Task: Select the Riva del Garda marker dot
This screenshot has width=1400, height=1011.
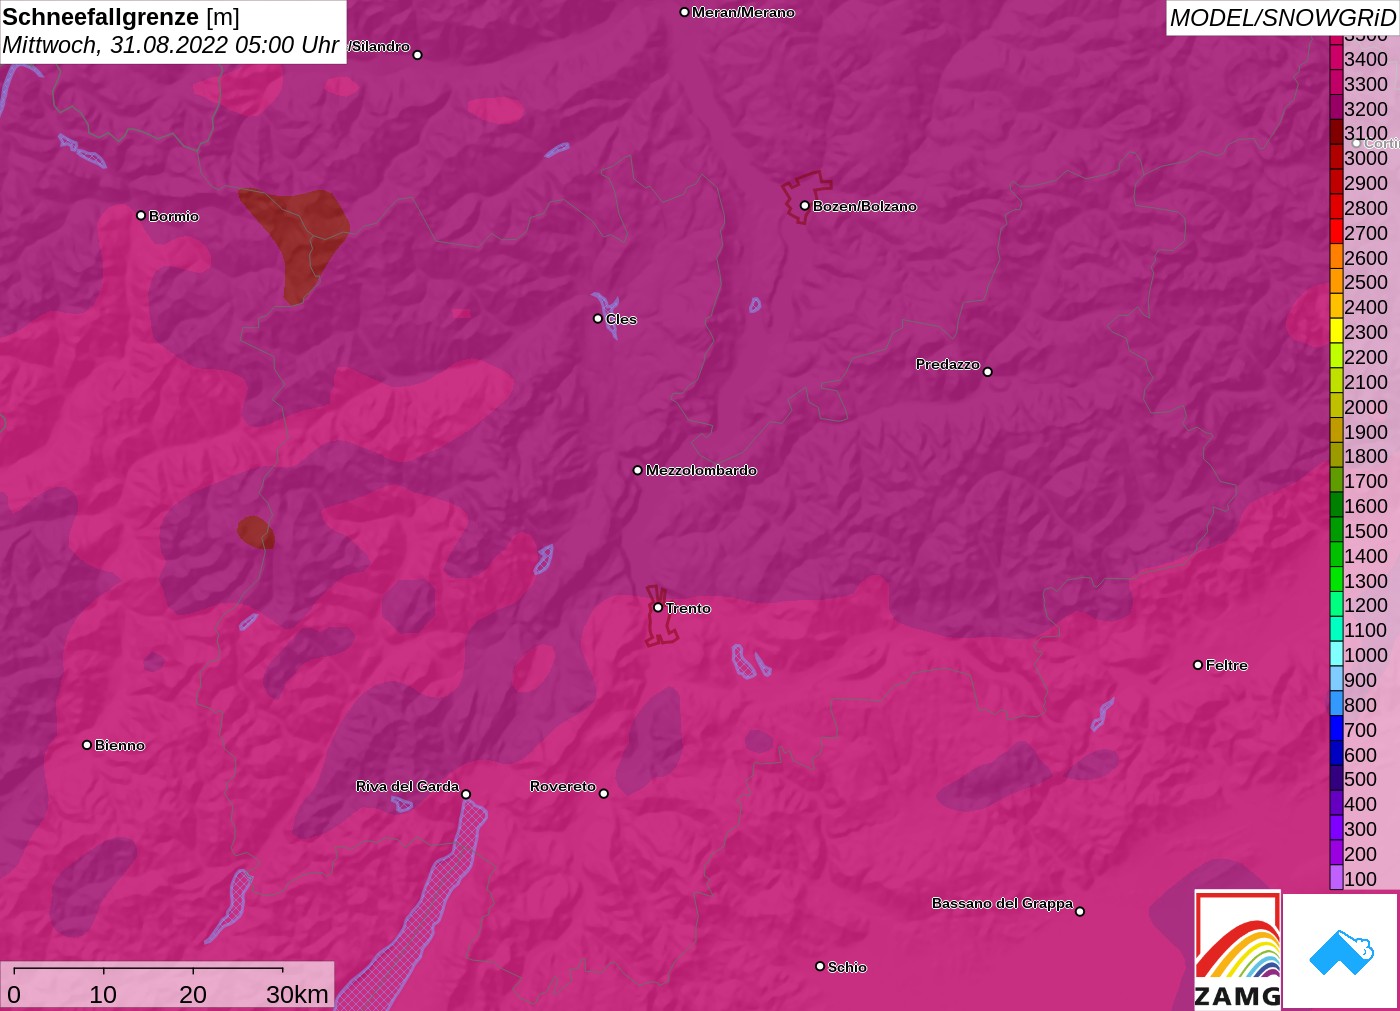Action: tap(466, 794)
